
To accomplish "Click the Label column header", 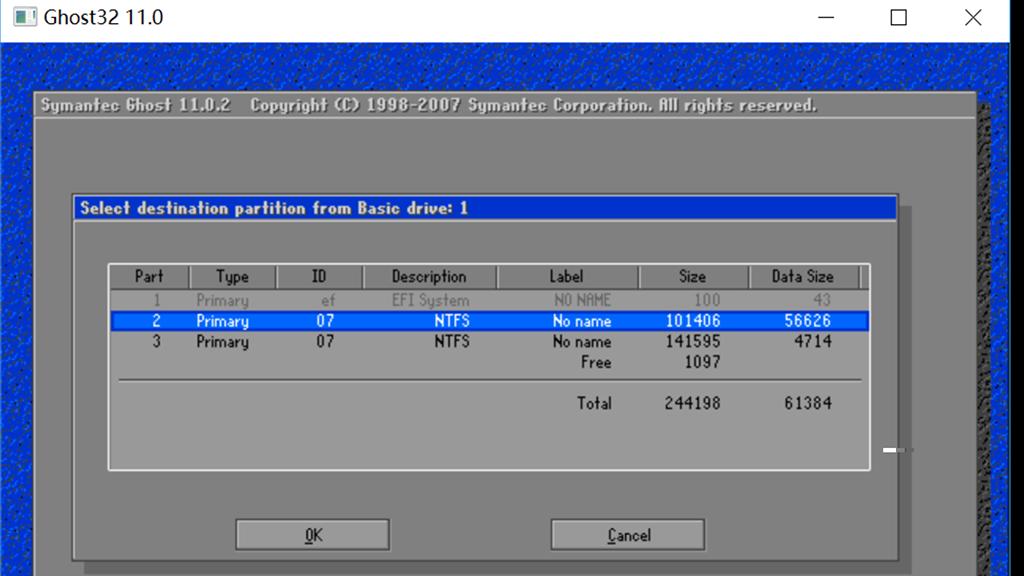I will pos(567,276).
